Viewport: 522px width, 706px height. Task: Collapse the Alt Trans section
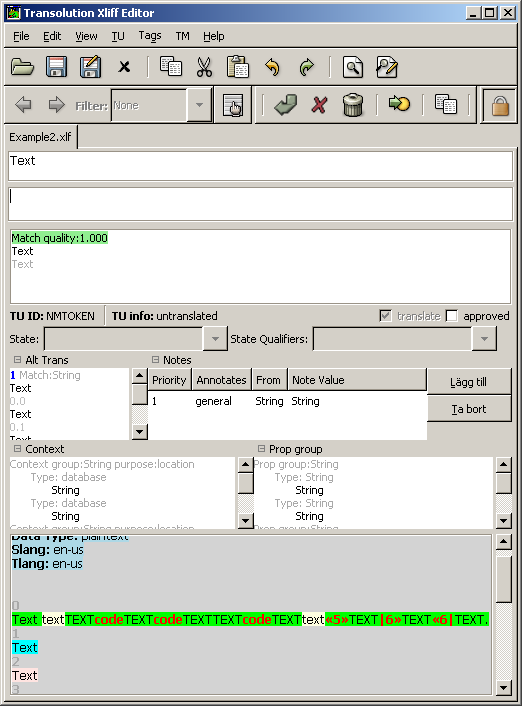pyautogui.click(x=17, y=360)
